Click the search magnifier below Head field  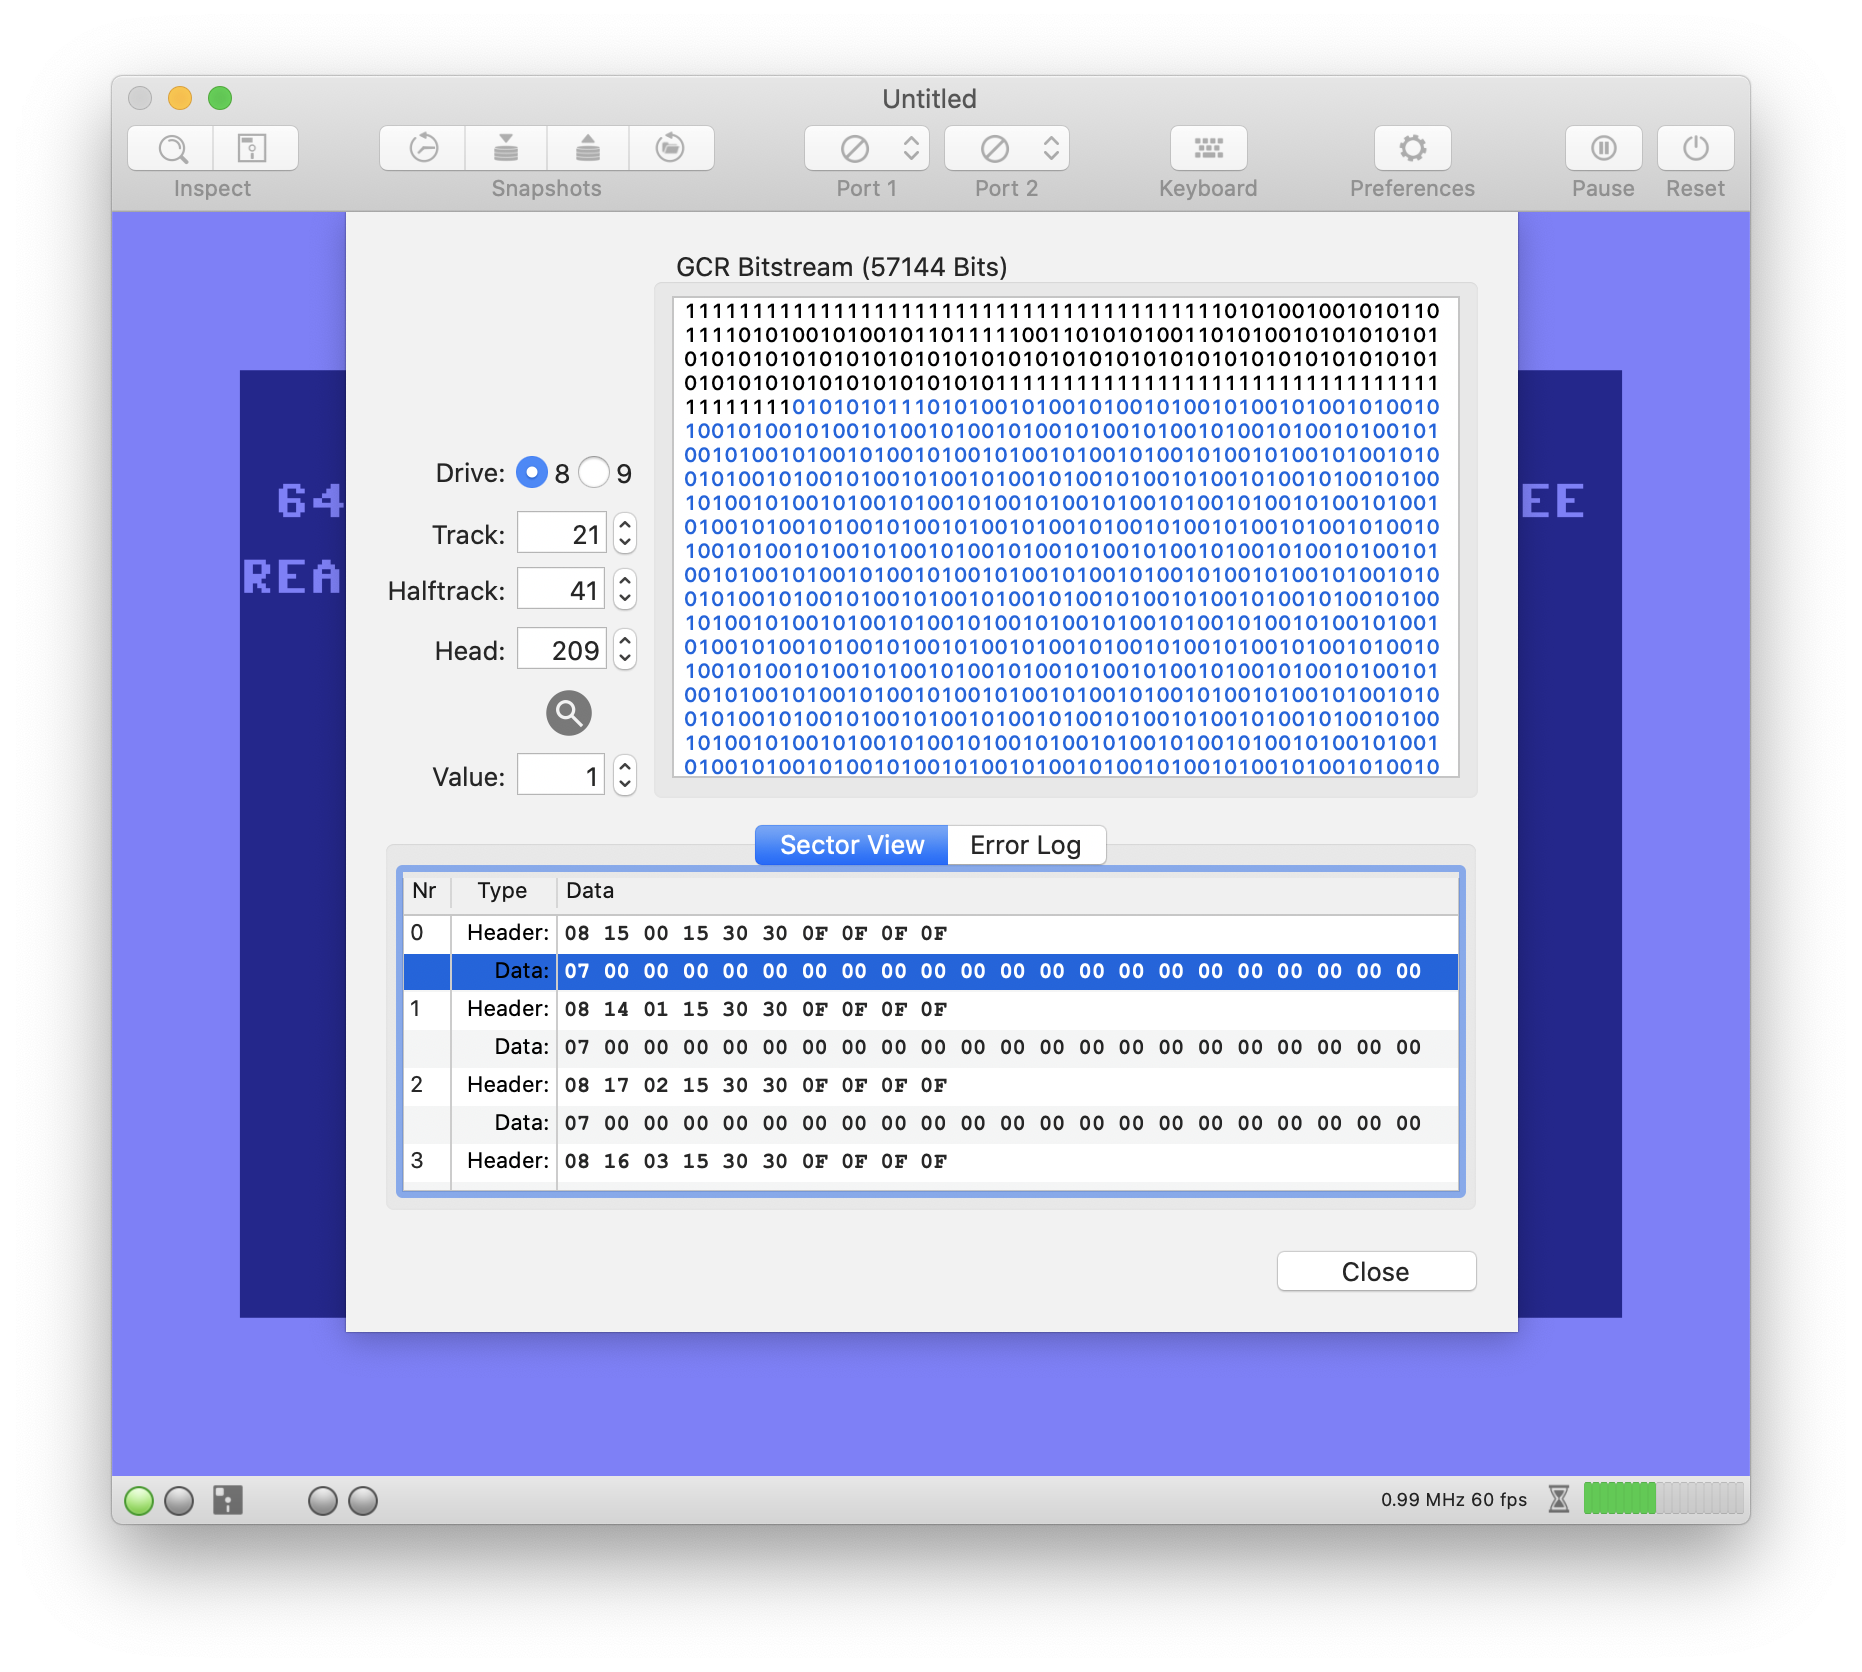[x=567, y=713]
